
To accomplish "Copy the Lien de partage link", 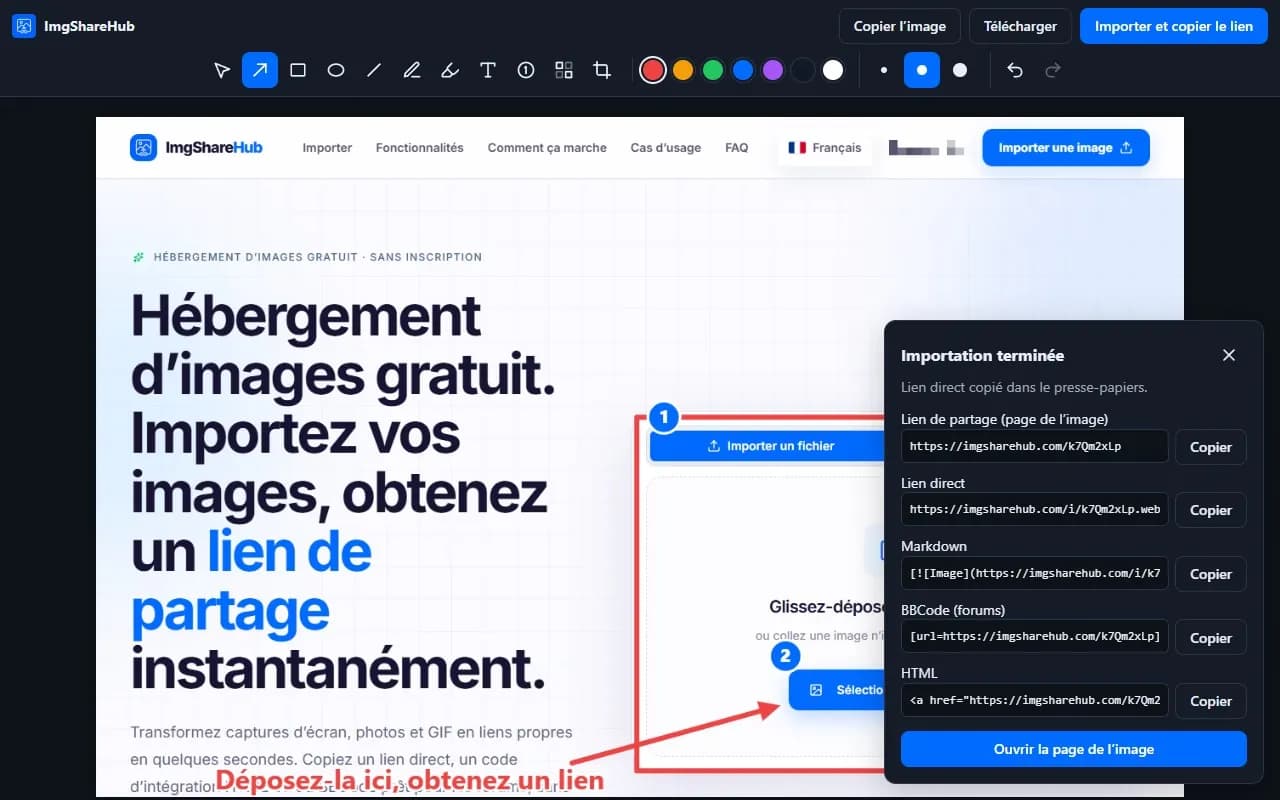I will click(x=1211, y=447).
